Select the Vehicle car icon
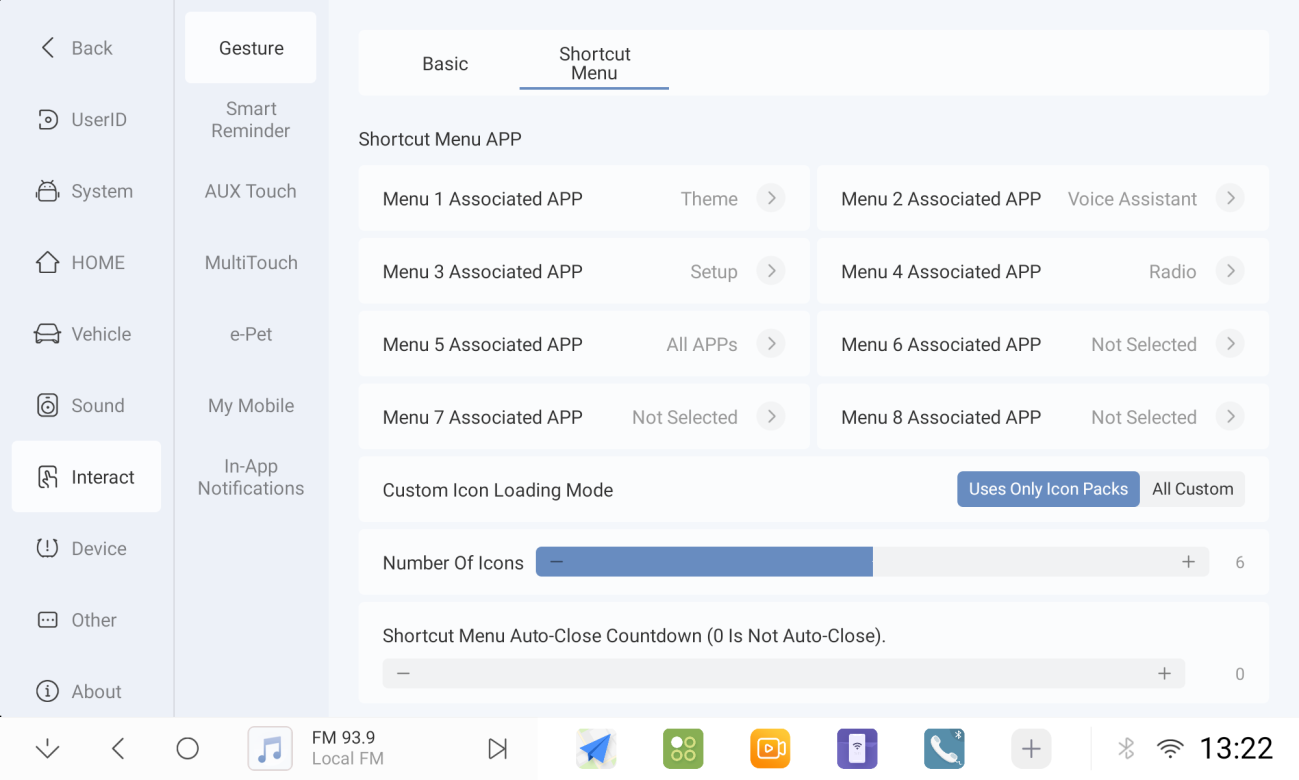The image size is (1299, 780). pos(47,334)
